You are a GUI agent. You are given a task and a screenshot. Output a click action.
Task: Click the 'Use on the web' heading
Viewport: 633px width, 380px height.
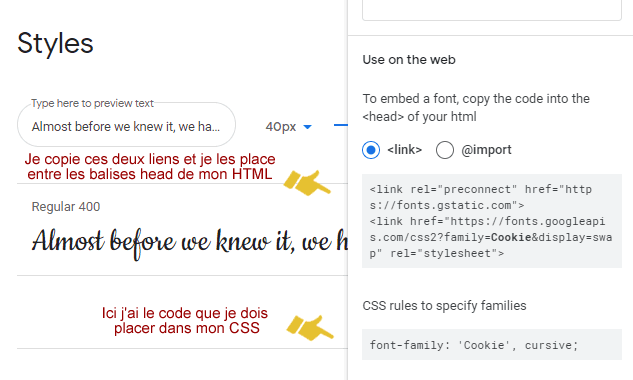409,60
